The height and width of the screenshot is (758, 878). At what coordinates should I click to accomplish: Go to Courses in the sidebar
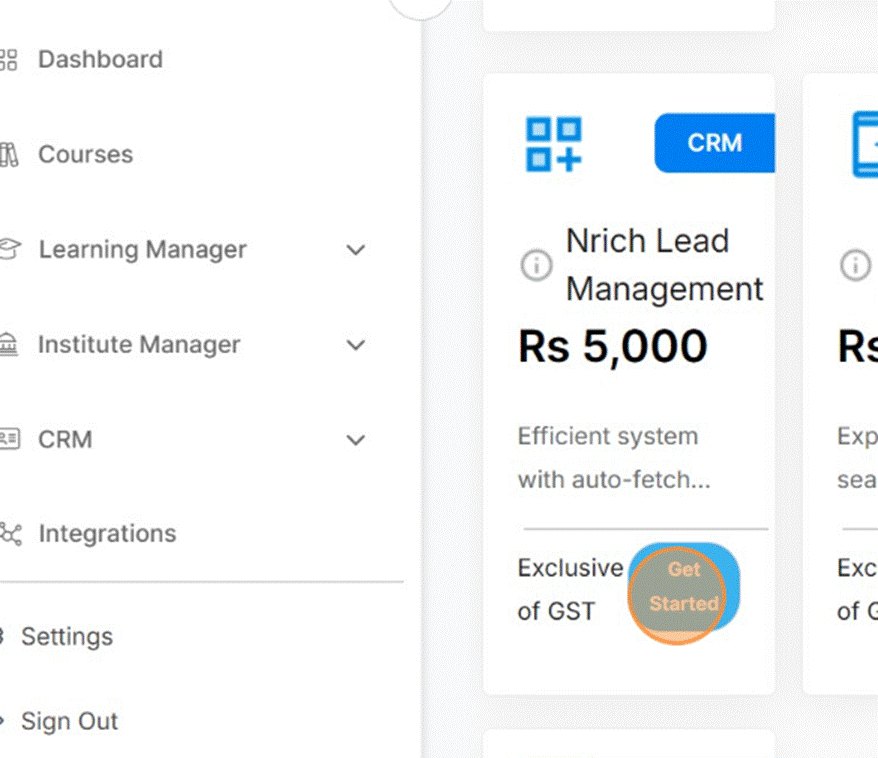click(85, 155)
